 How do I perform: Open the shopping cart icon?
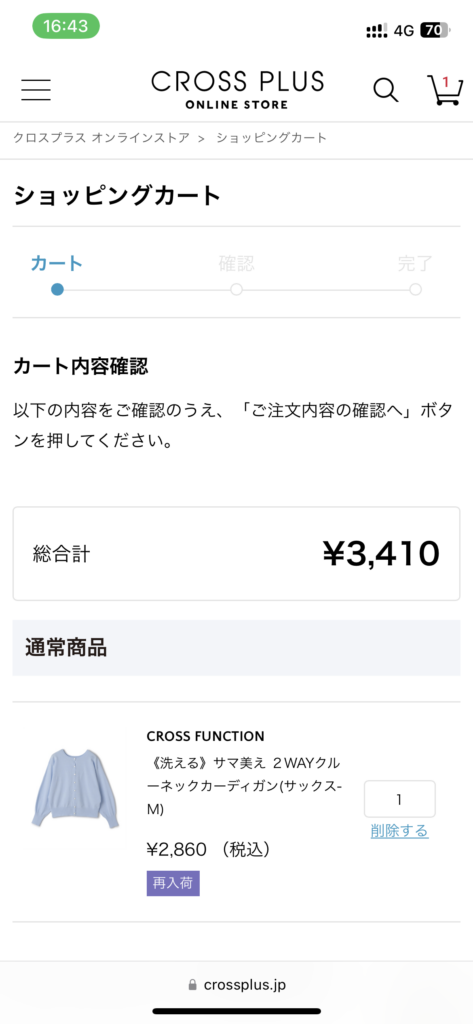444,89
